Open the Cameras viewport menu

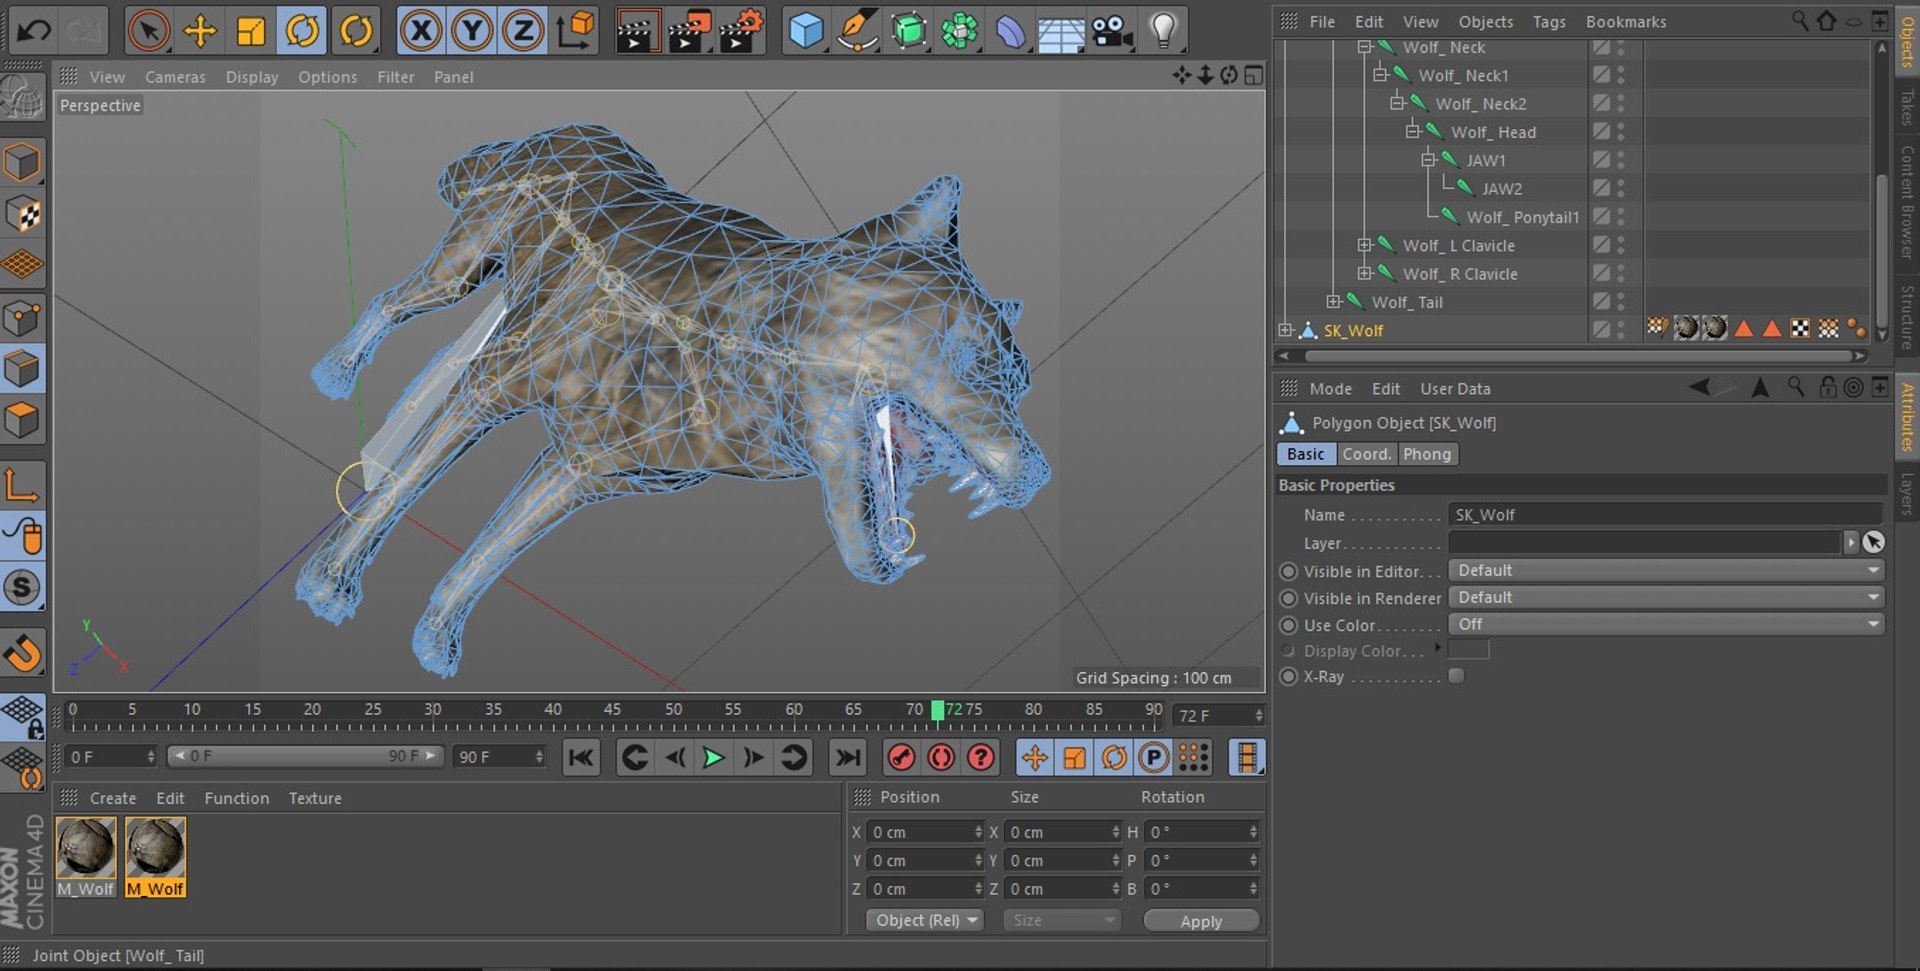pos(175,77)
